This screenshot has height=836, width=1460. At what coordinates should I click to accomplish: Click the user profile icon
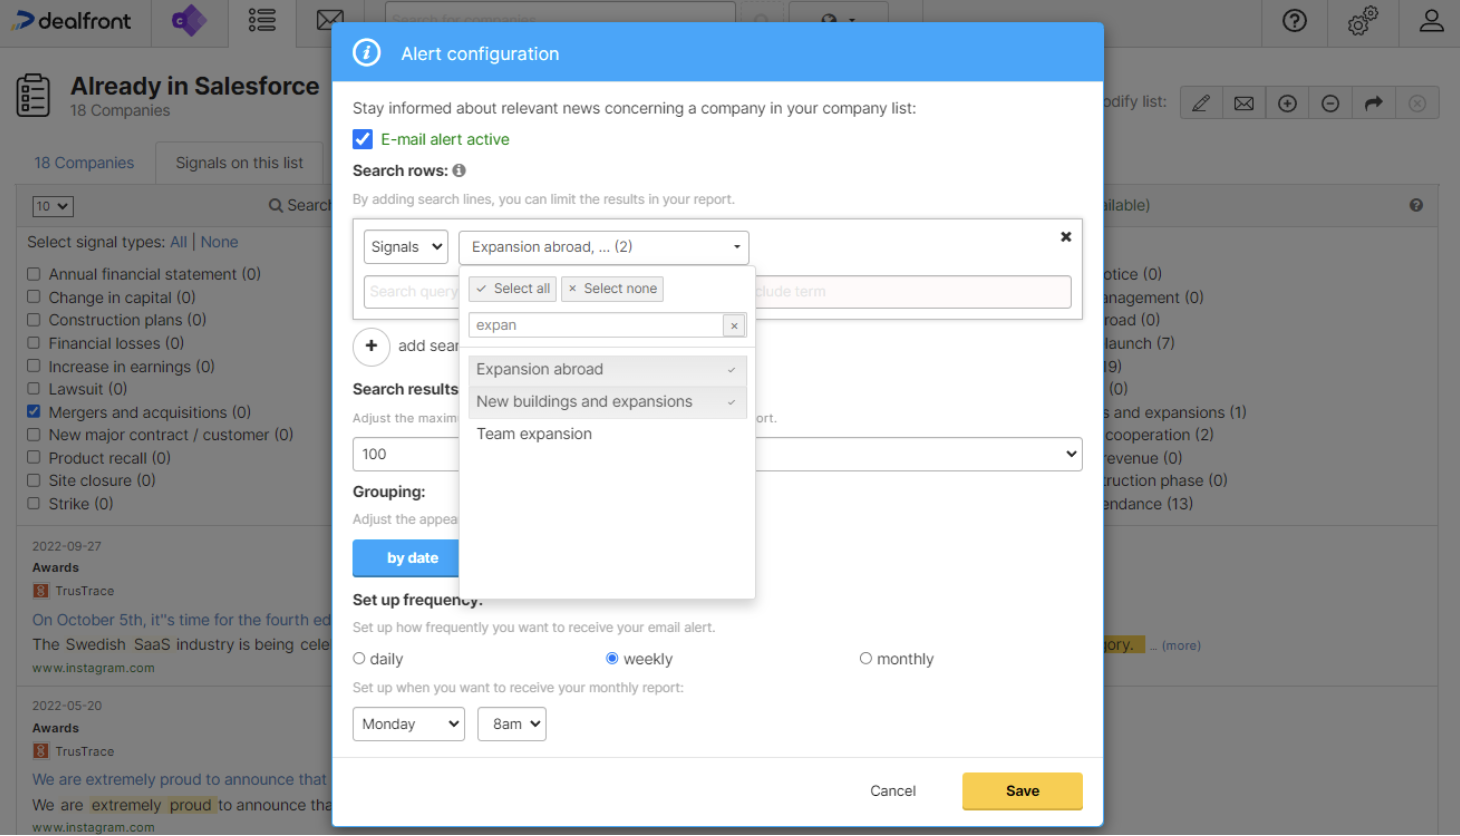[x=1429, y=20]
